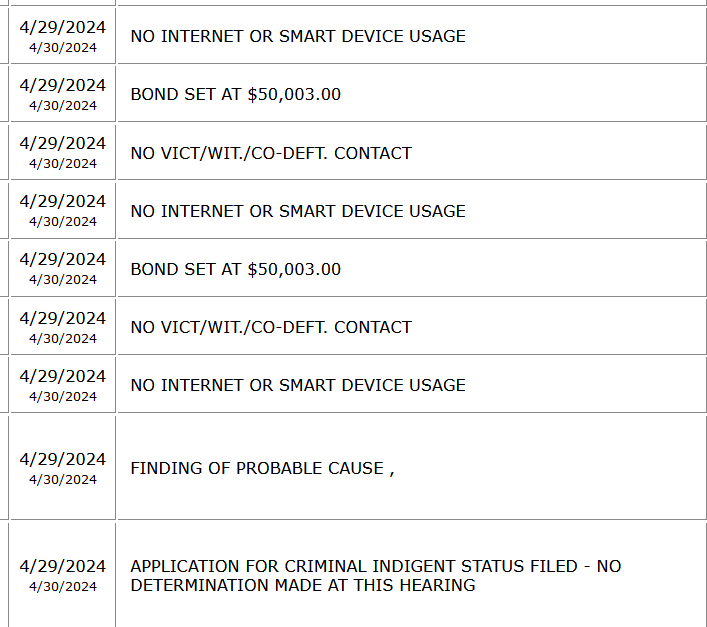707x627 pixels.
Task: Select 4/29/2024 date beside the INDIGENT STATUS application
Action: [62, 566]
